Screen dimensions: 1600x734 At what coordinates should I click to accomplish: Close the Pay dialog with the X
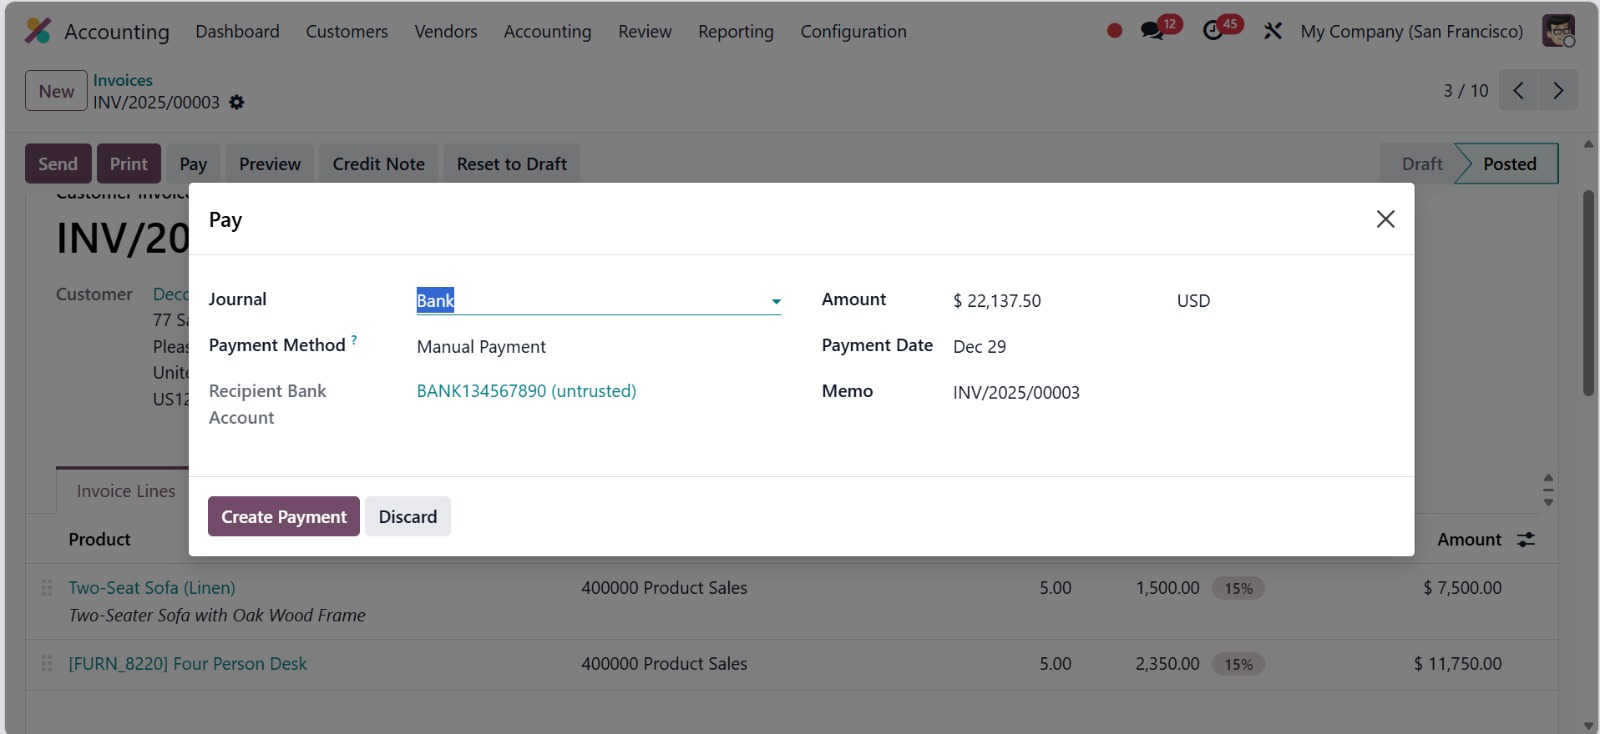click(x=1385, y=219)
